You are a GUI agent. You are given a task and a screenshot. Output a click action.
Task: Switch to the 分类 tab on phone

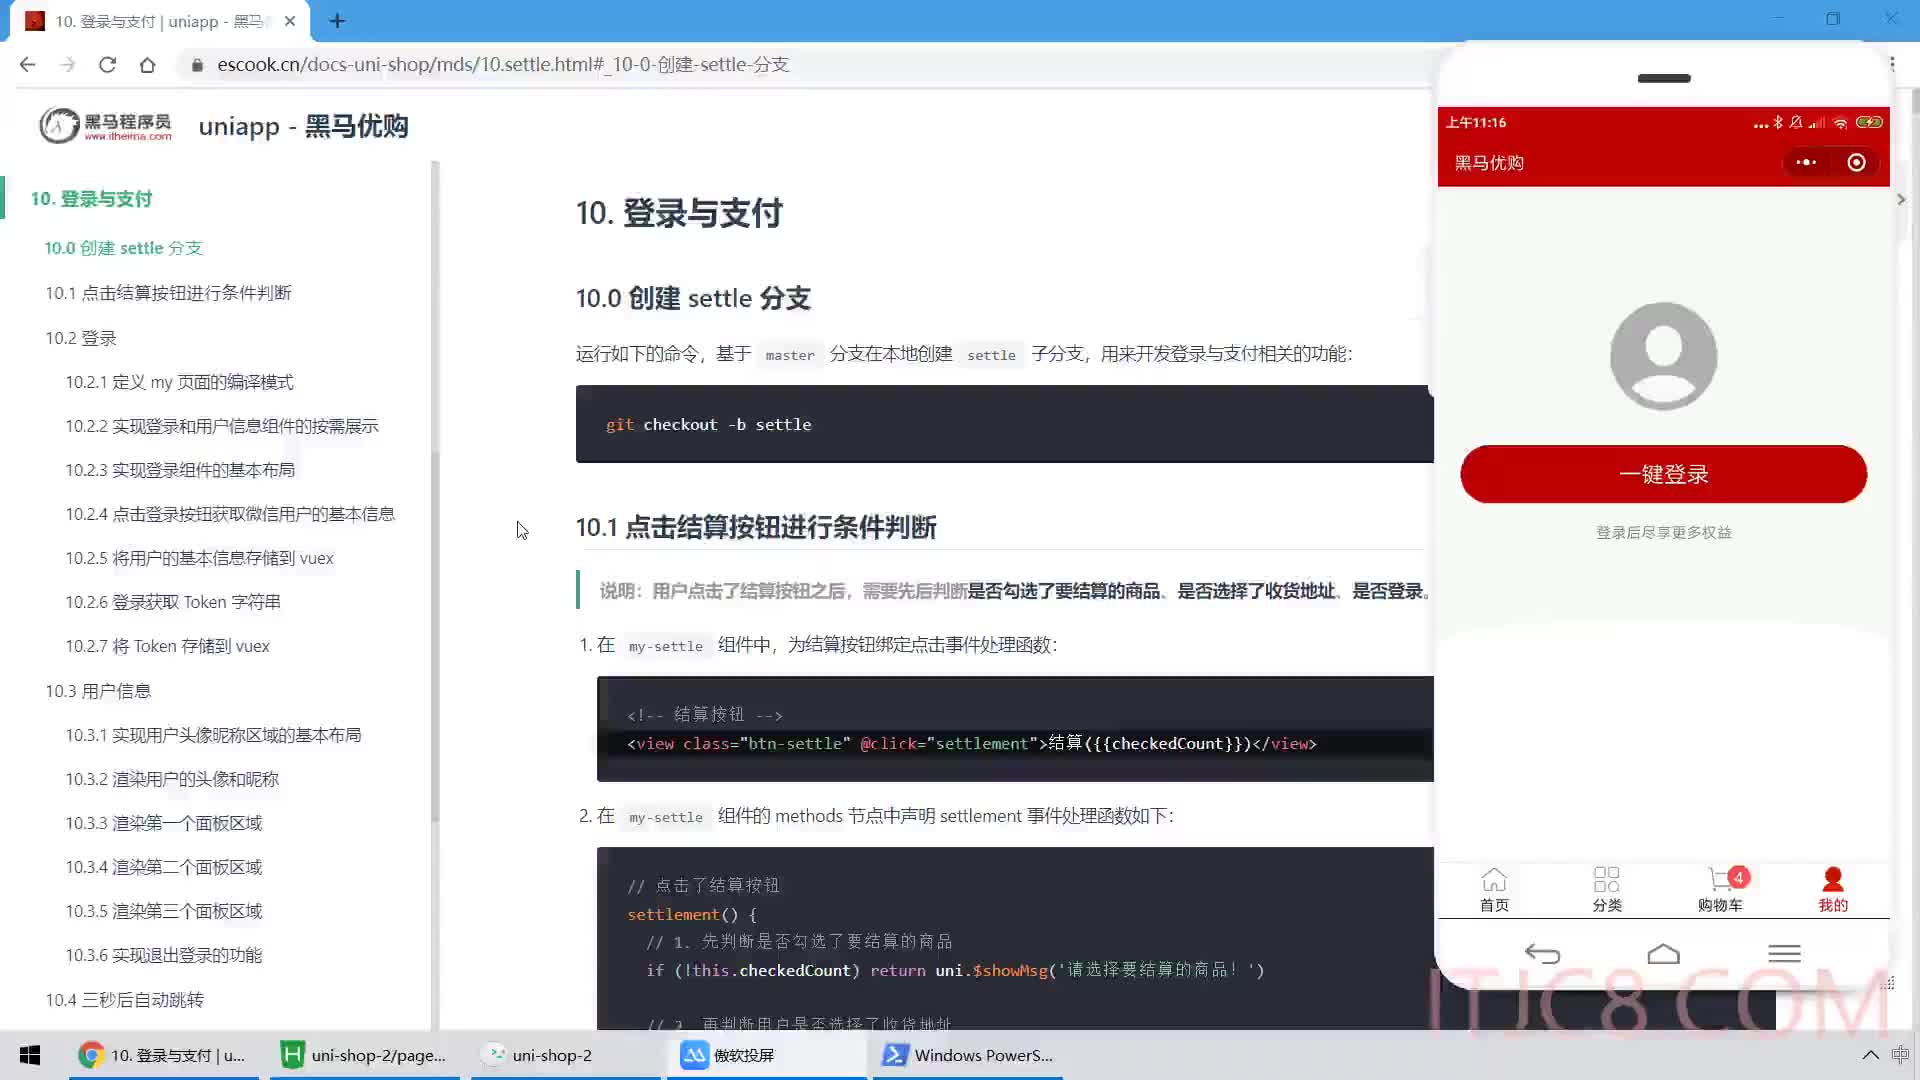[x=1607, y=889]
